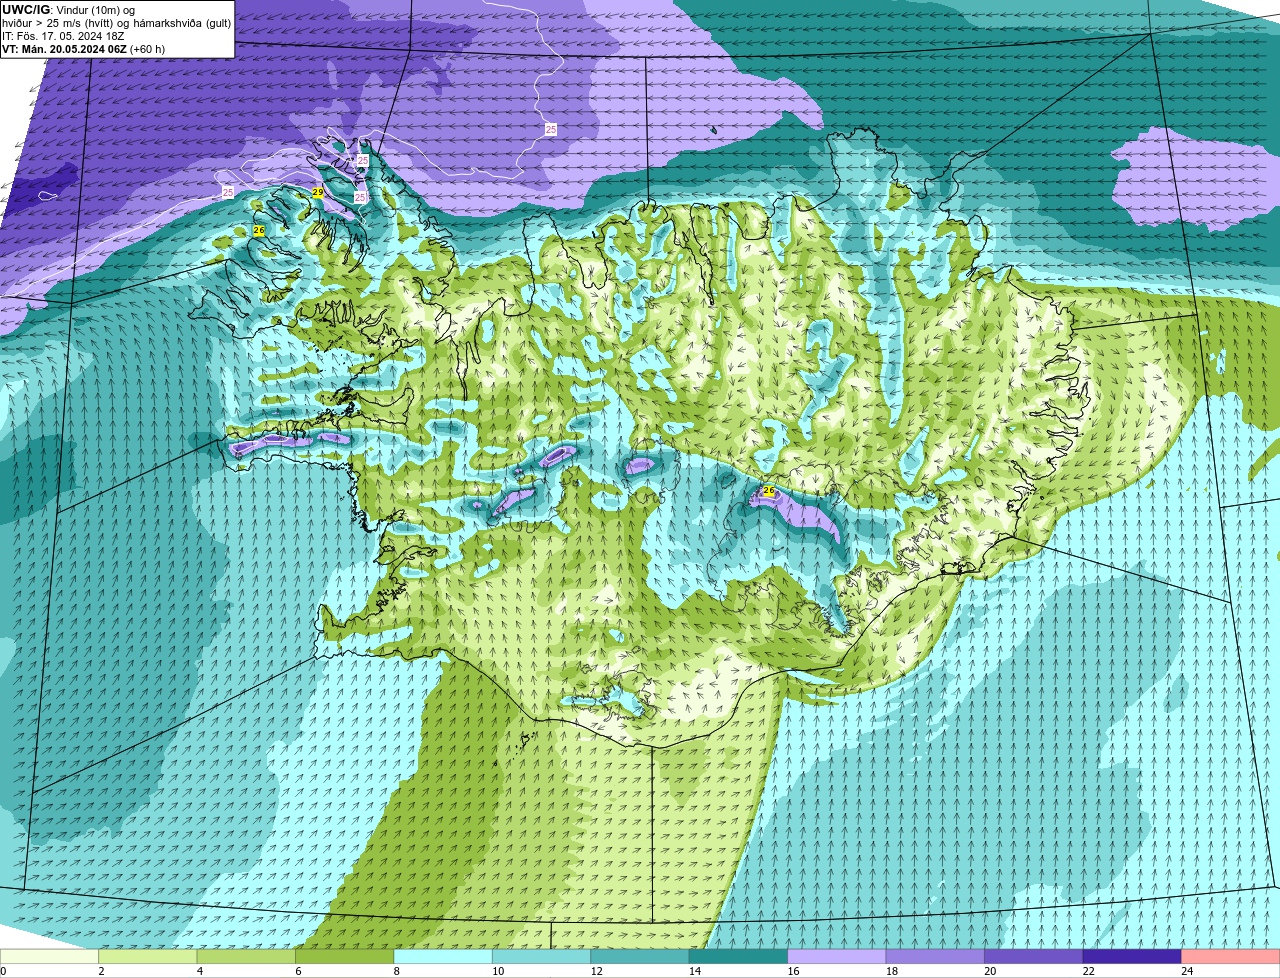The image size is (1280, 978).
Task: Click the 20–22 m/s violet legend swatch
Action: tap(1034, 956)
